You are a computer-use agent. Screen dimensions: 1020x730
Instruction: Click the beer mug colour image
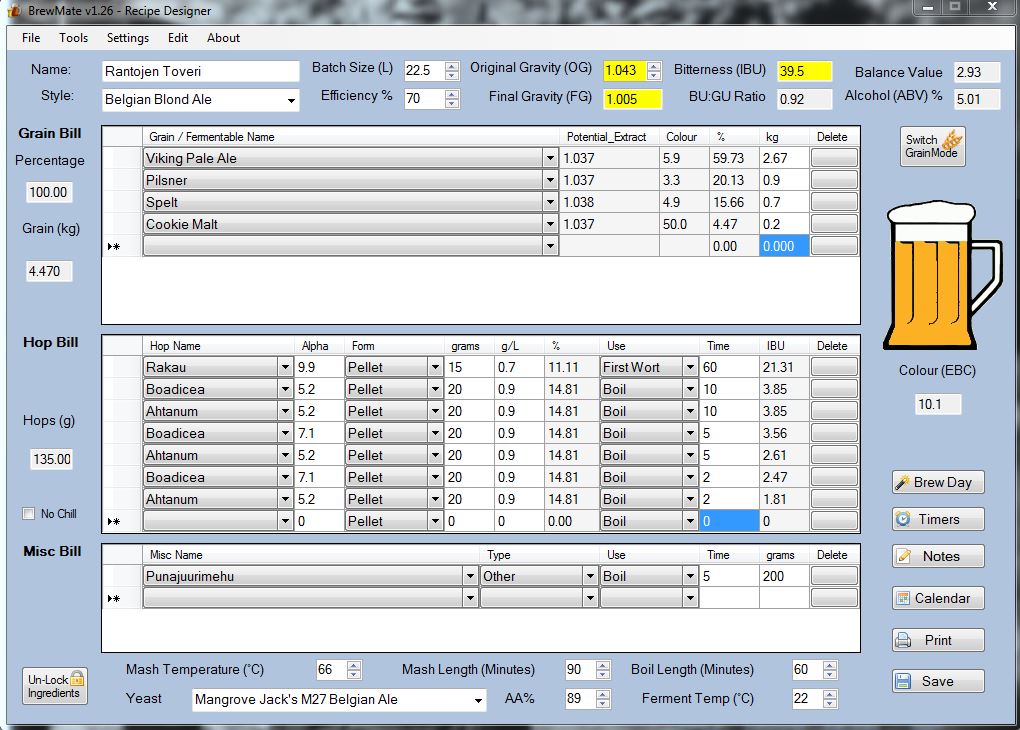point(941,275)
